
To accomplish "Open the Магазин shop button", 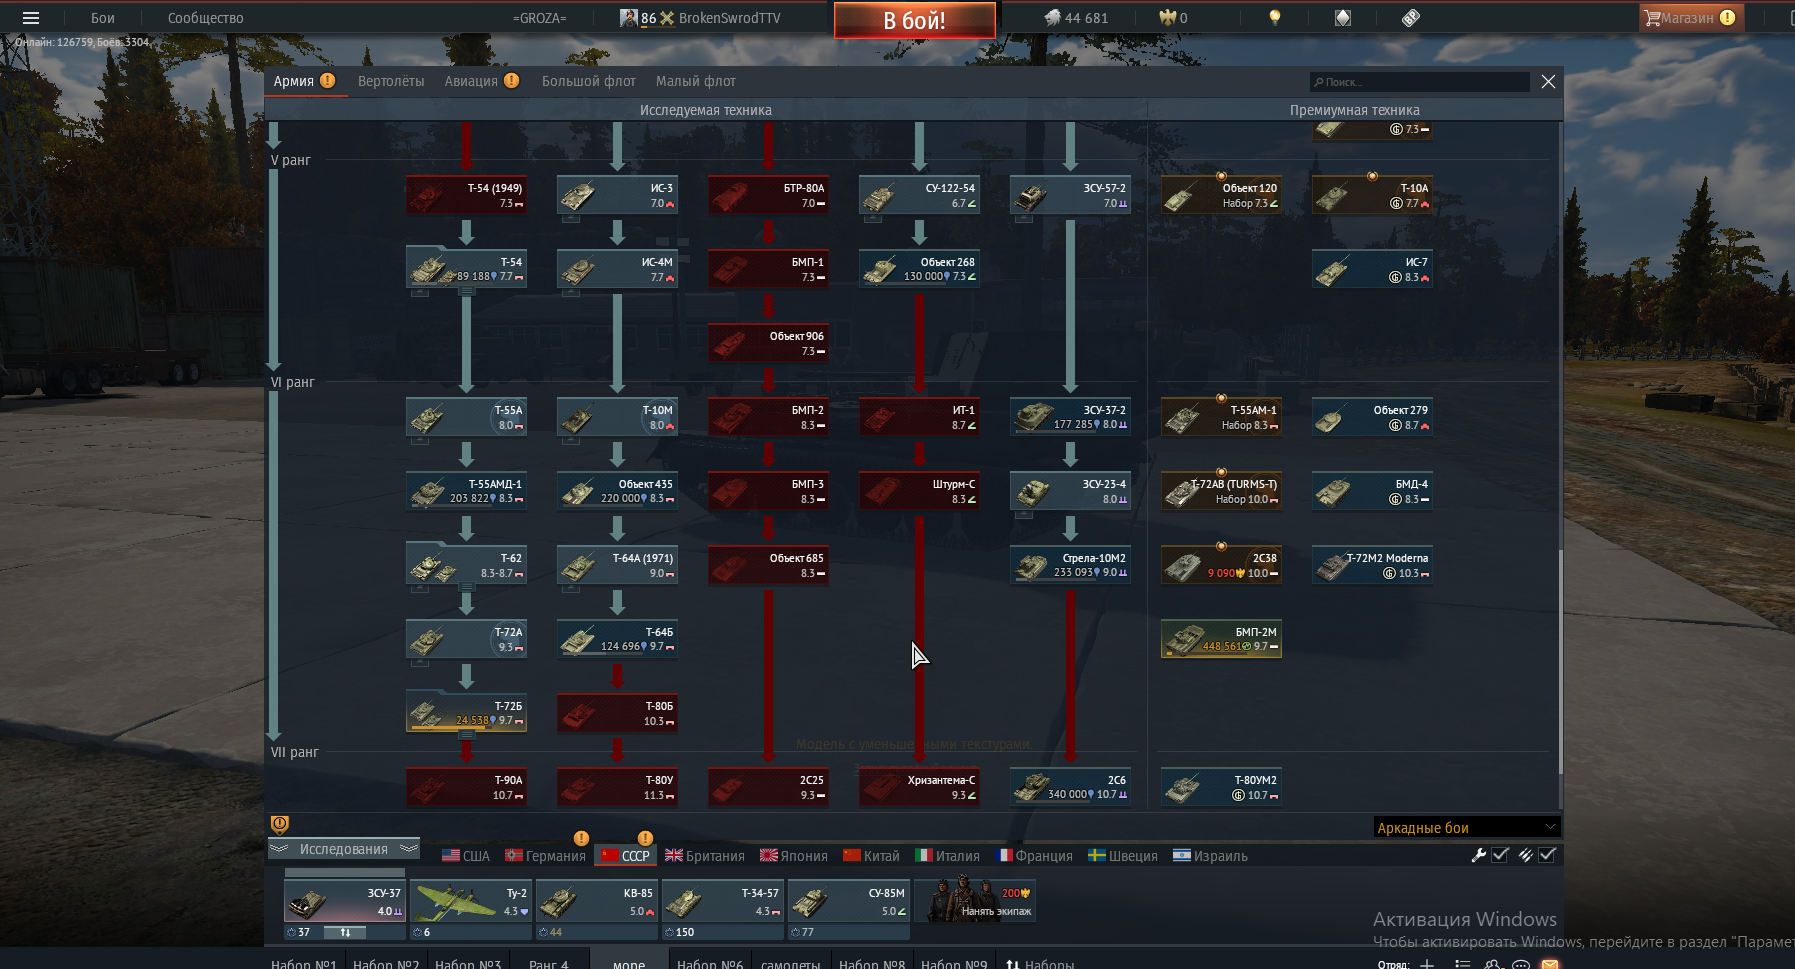I will click(1691, 18).
